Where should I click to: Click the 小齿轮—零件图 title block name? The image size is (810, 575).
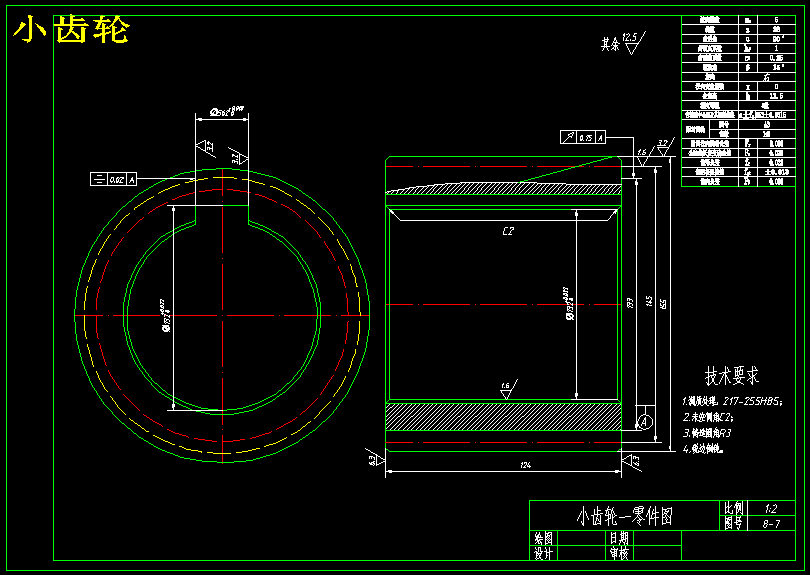point(625,516)
